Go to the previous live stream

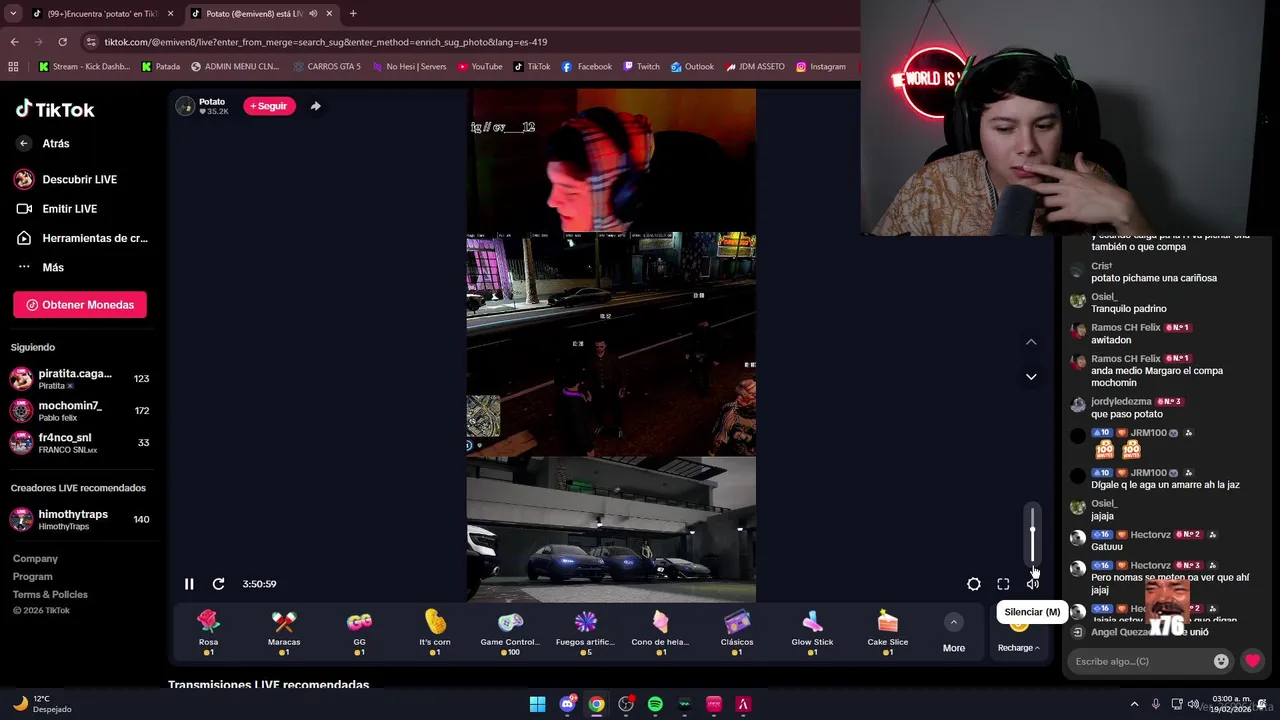tap(1031, 342)
